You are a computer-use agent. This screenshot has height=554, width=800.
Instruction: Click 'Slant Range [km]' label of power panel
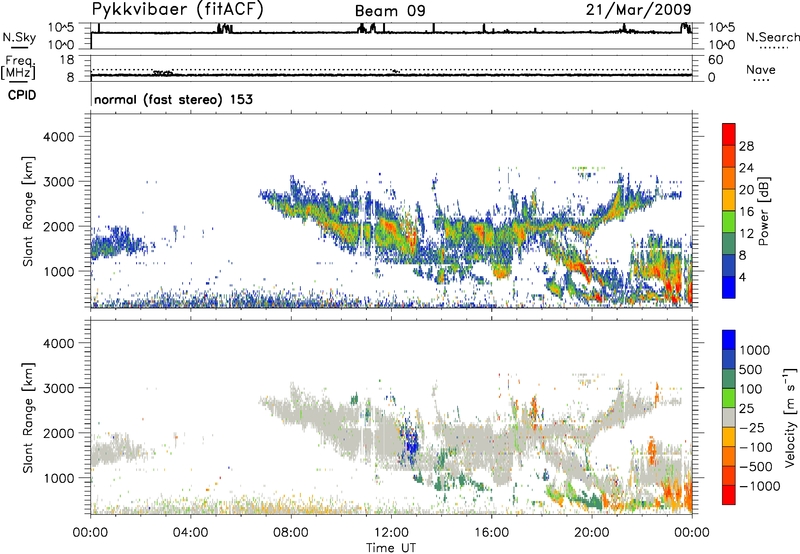click(28, 211)
